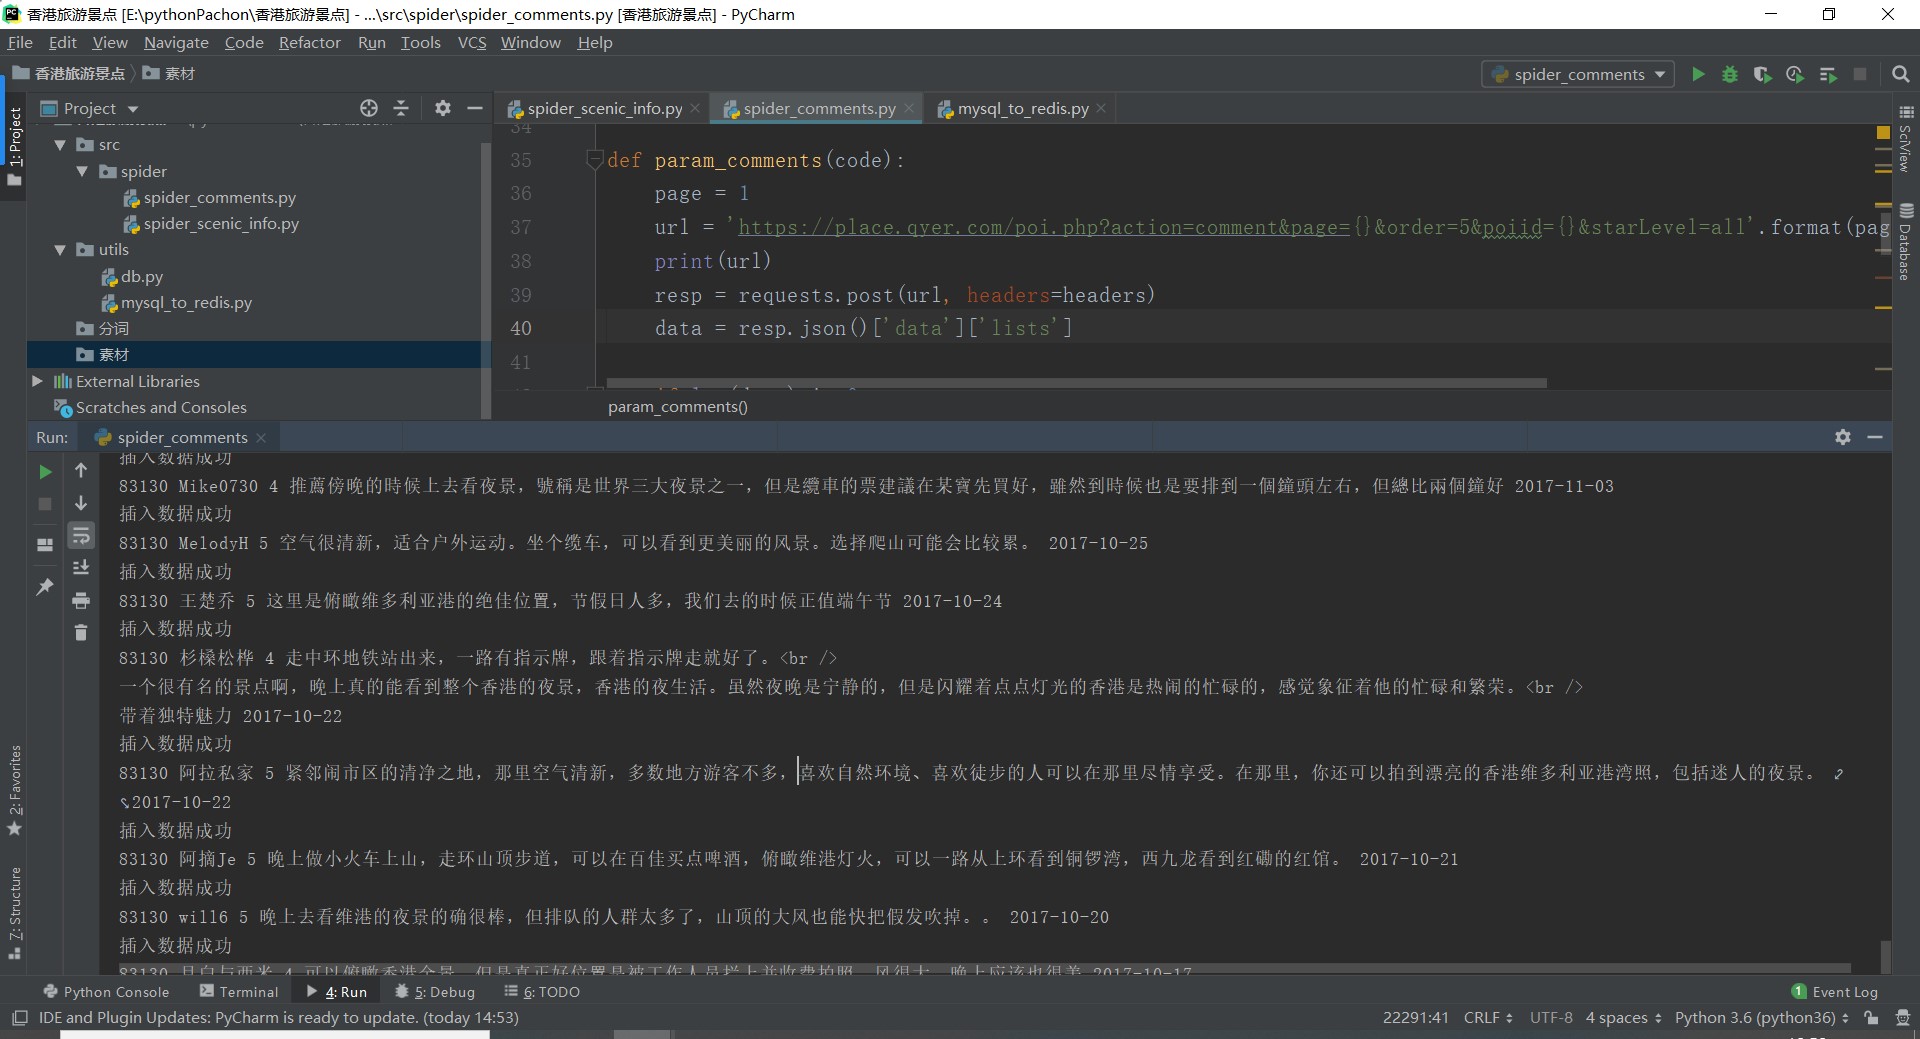Click the locate-file target icon in Project panel
1920x1039 pixels.
pyautogui.click(x=368, y=108)
